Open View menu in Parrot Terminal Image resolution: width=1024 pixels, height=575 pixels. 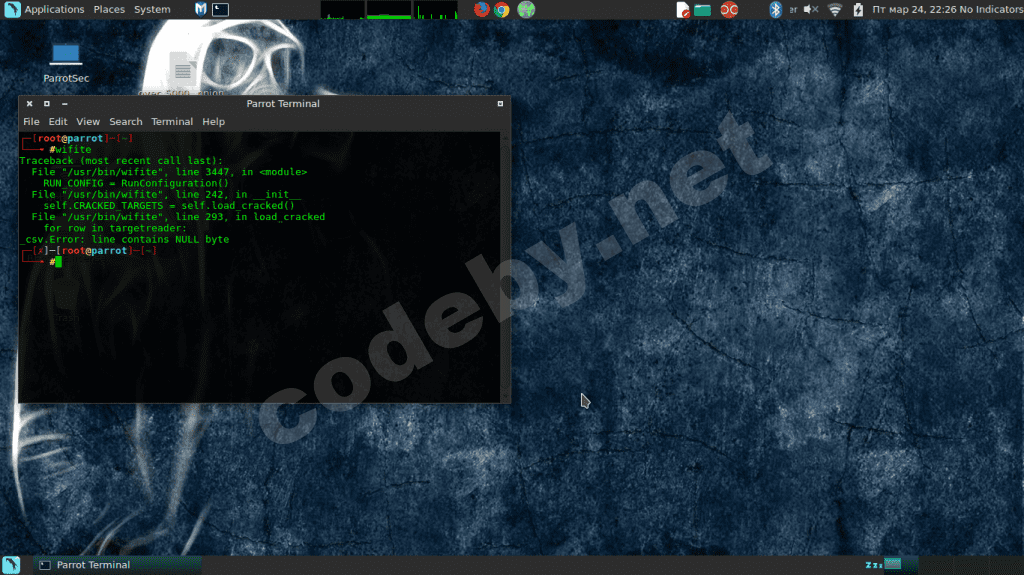click(x=88, y=122)
